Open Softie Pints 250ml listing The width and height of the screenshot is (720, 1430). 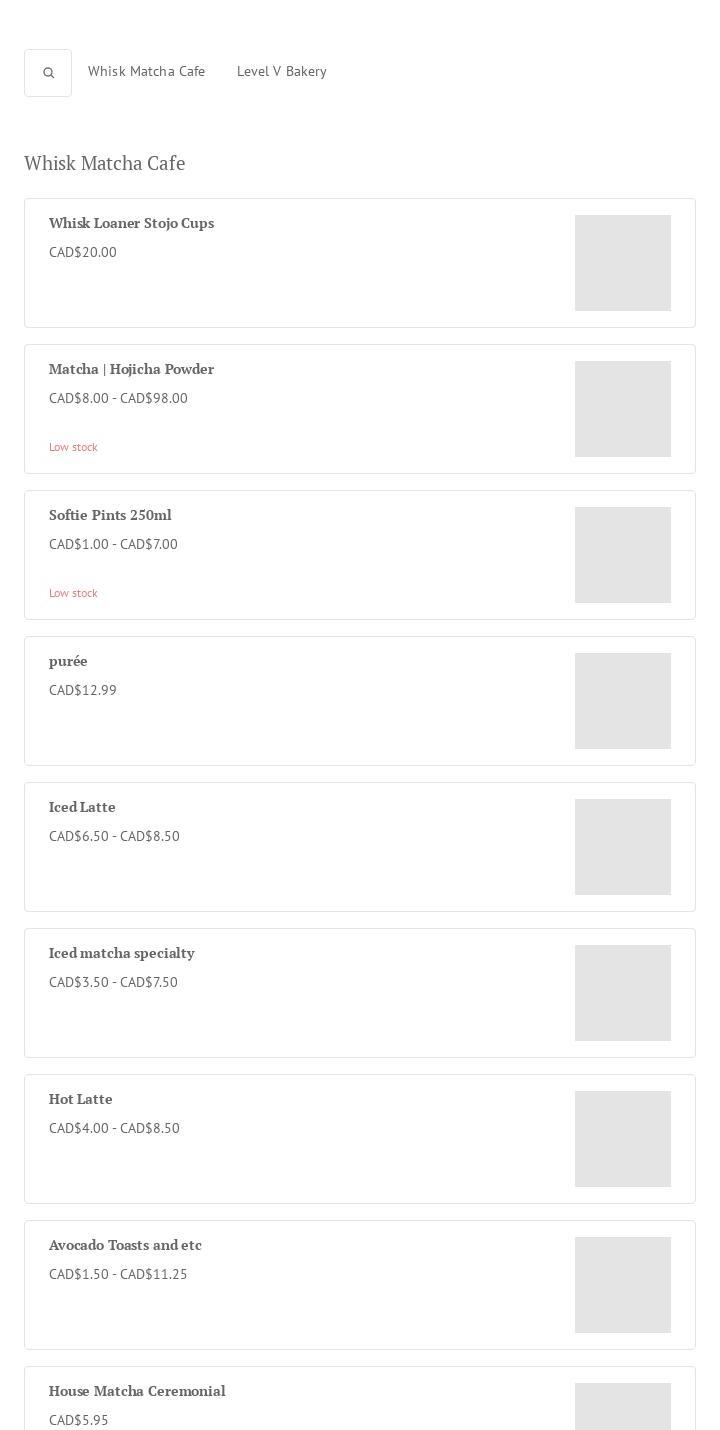pyautogui.click(x=110, y=515)
